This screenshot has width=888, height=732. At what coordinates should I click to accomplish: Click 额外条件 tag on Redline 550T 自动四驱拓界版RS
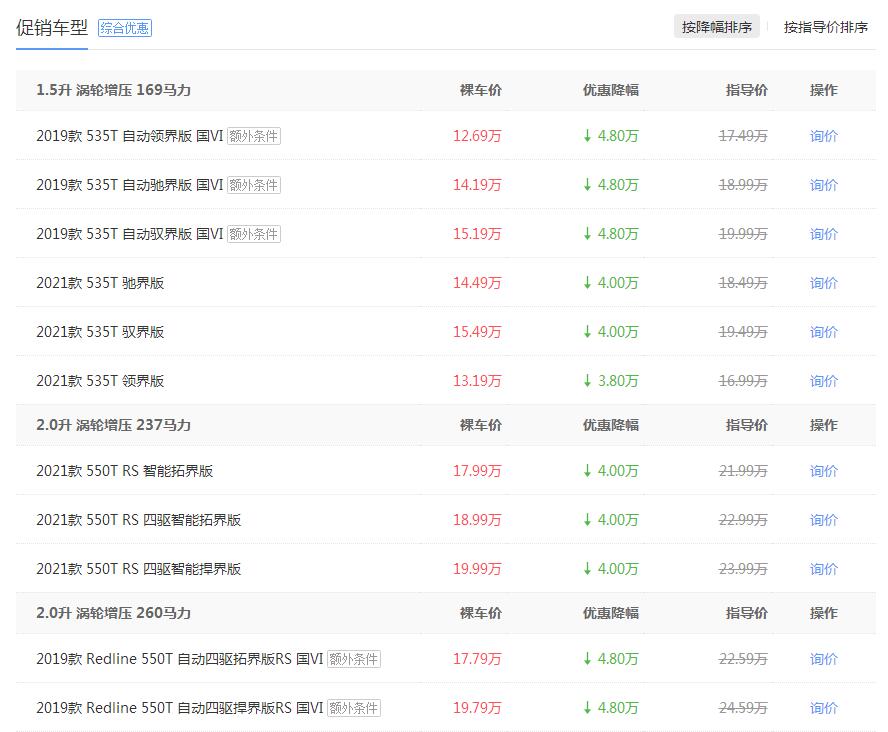click(354, 659)
